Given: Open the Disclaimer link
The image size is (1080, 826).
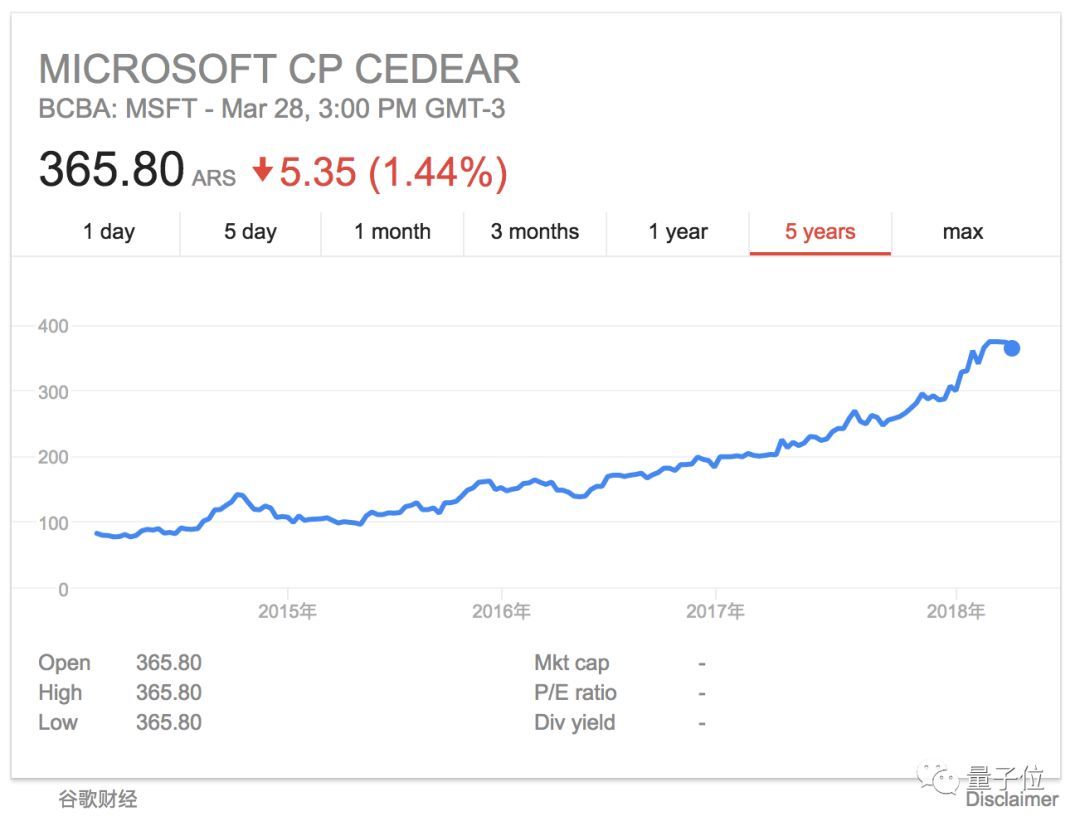Looking at the screenshot, I should (1011, 799).
